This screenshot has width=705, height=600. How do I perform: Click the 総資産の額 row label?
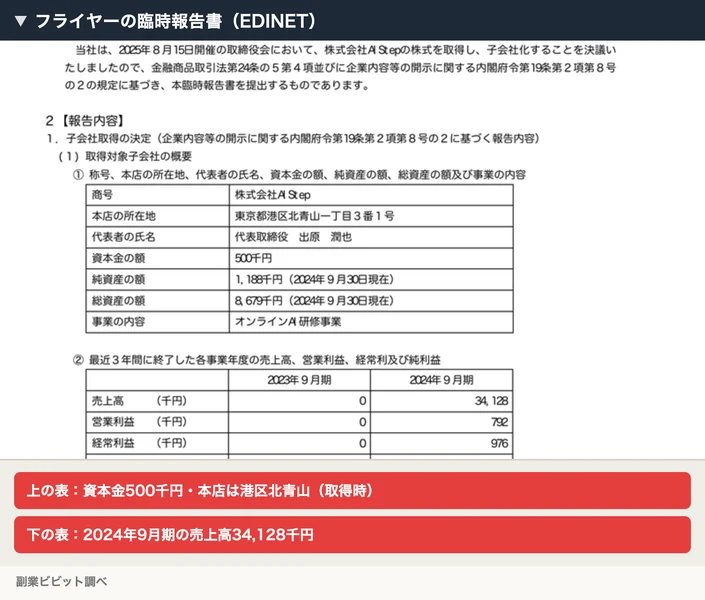(x=118, y=300)
